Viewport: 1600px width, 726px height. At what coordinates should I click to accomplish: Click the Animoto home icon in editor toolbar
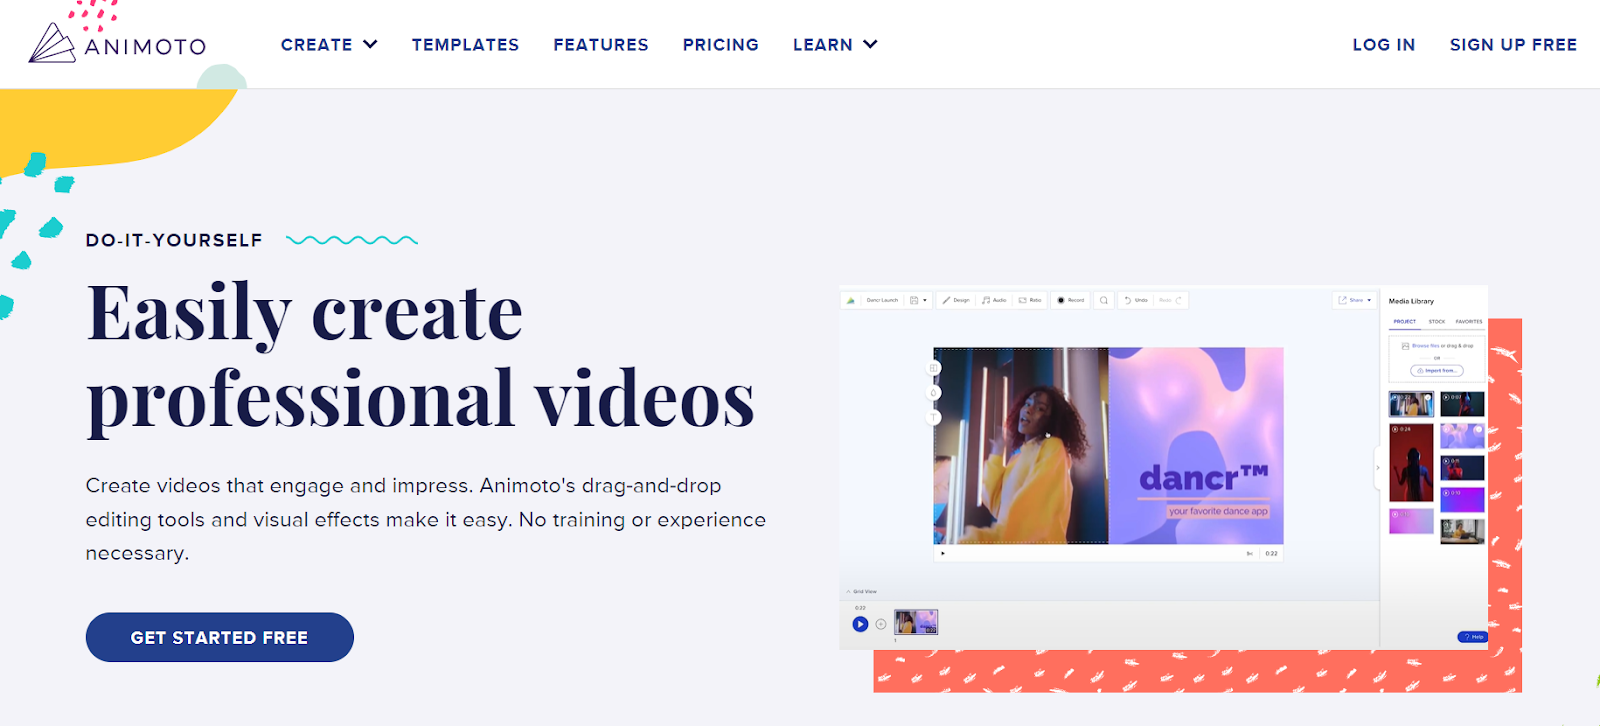(x=851, y=300)
